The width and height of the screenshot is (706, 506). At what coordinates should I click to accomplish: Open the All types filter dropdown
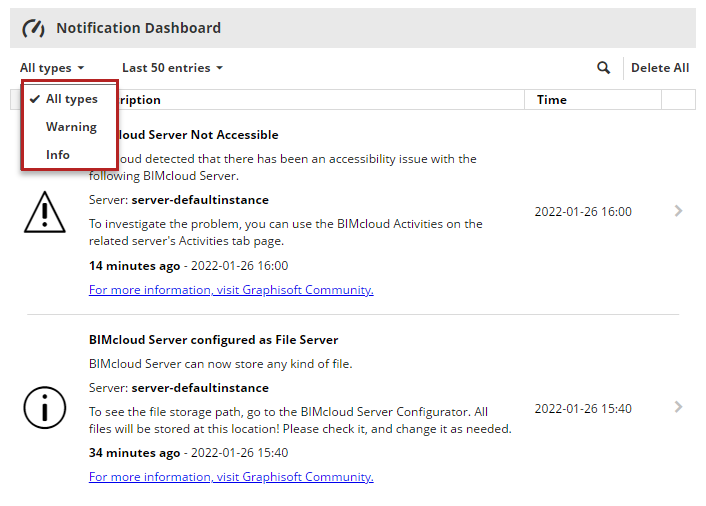coord(51,68)
